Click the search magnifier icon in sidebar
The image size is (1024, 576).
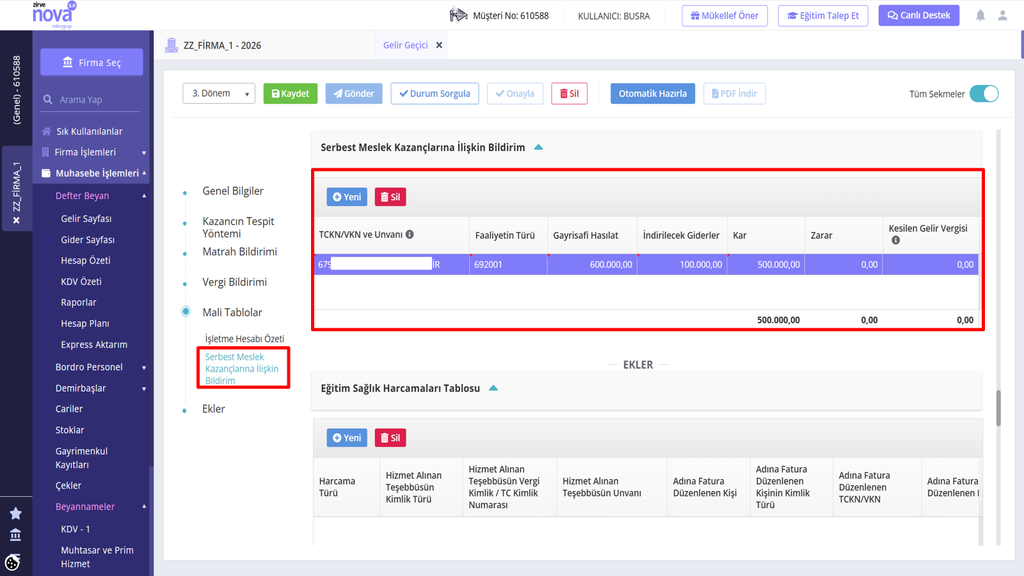coord(48,100)
